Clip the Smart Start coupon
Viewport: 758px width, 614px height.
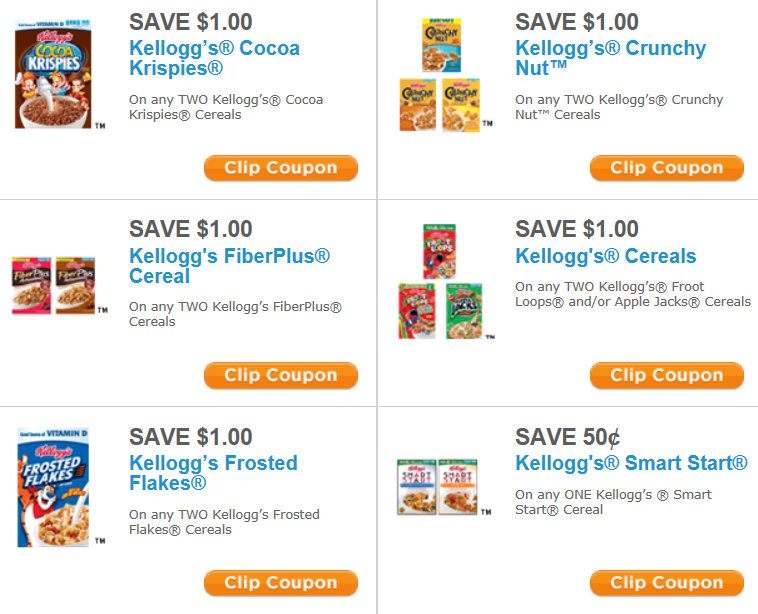pos(666,583)
